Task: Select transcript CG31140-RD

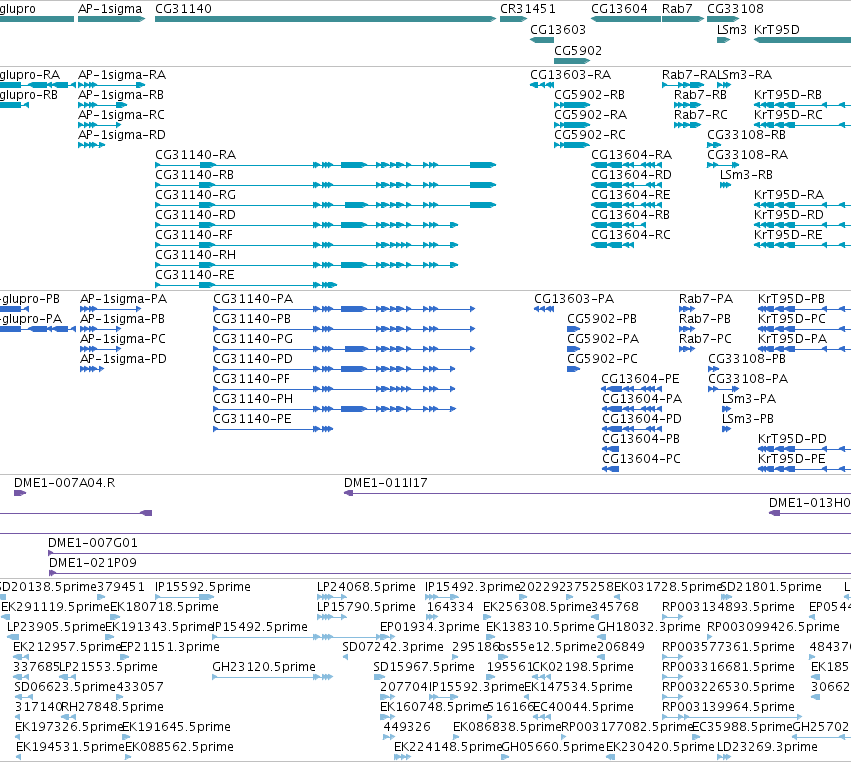Action: coord(307,225)
